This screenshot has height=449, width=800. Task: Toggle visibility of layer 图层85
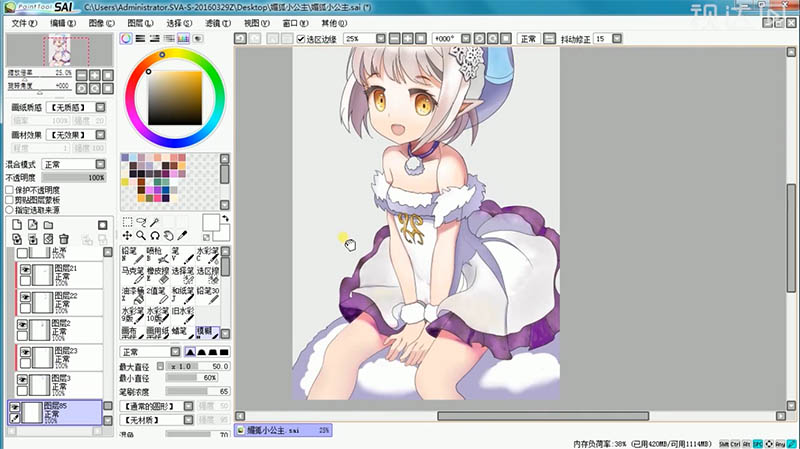coord(15,407)
